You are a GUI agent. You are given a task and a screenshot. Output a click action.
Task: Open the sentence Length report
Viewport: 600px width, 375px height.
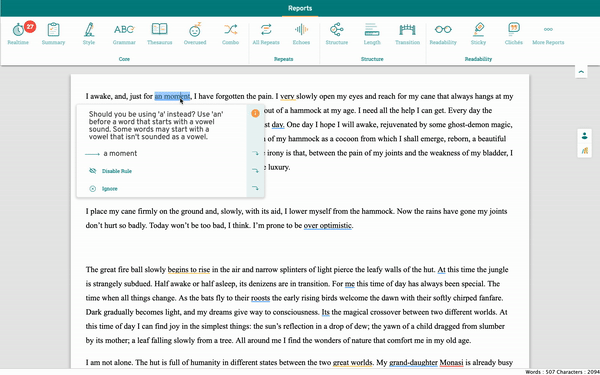pyautogui.click(x=372, y=34)
